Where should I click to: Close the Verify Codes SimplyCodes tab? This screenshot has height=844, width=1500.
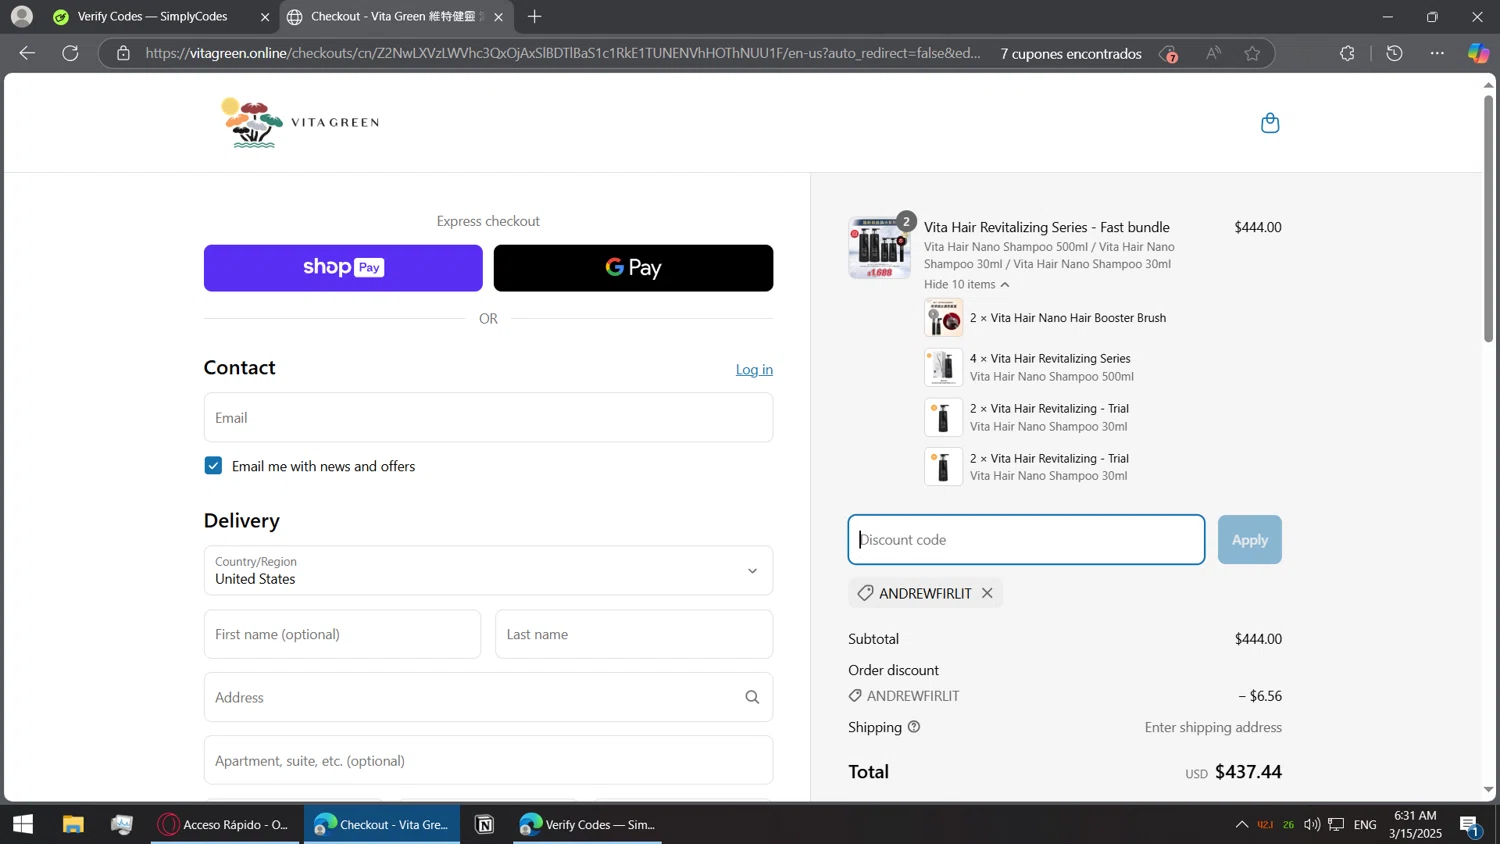click(265, 17)
